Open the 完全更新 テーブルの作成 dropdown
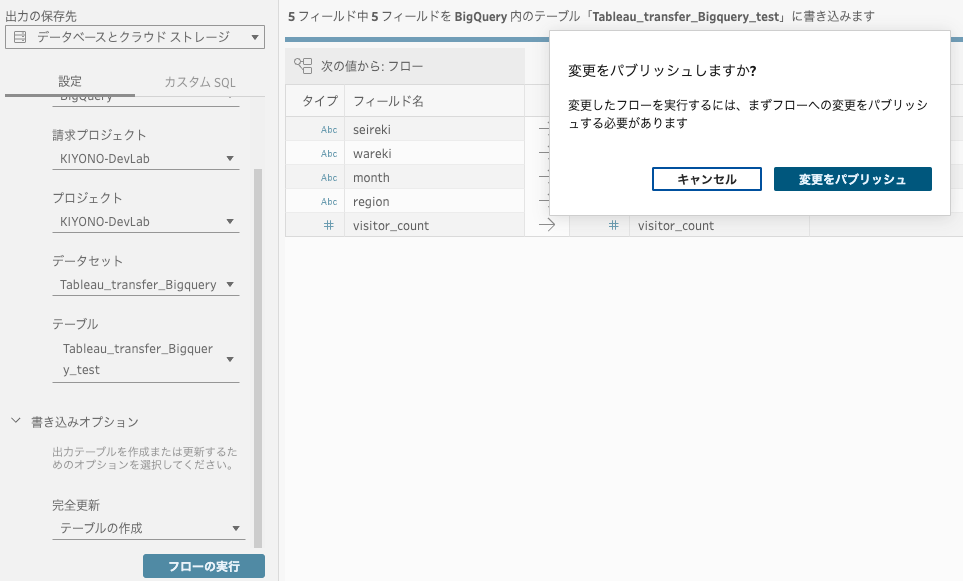The height and width of the screenshot is (581, 963). 149,528
